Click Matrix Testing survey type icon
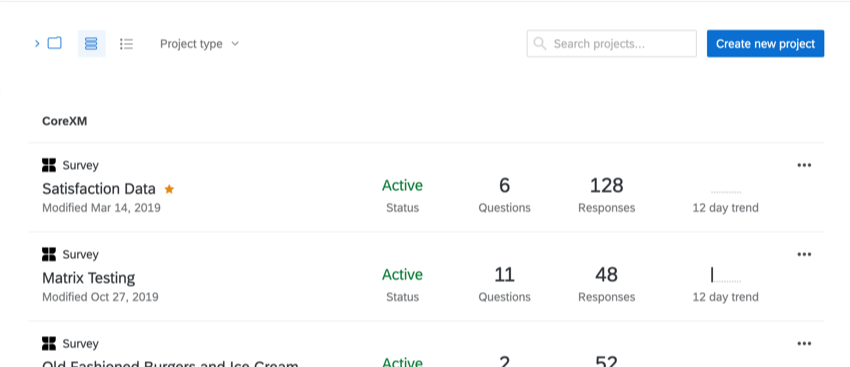Viewport: 850px width, 367px height. (x=49, y=254)
